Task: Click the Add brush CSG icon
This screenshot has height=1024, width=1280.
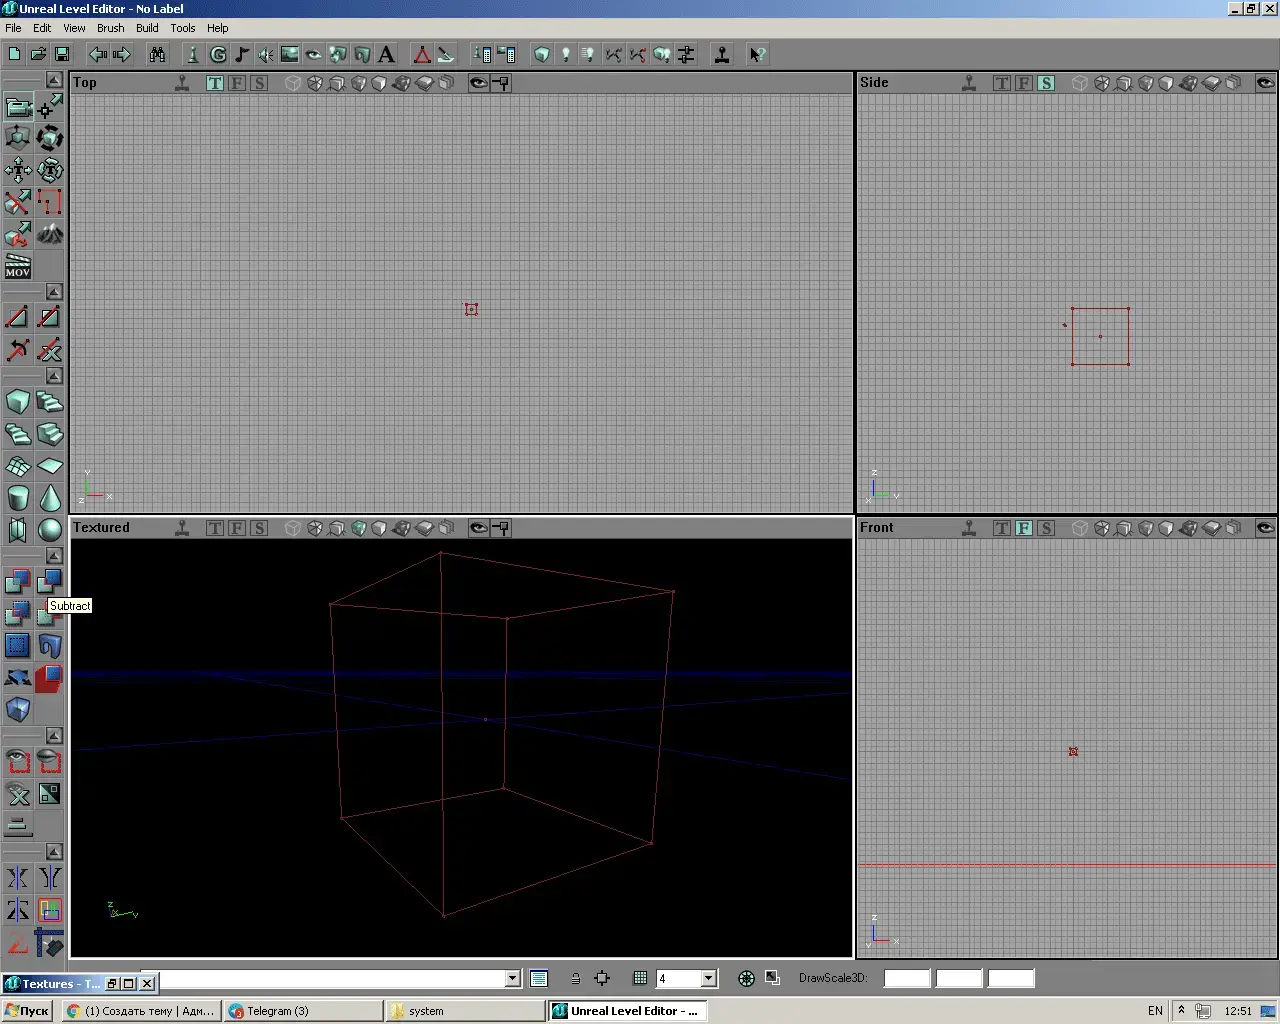Action: [x=18, y=582]
